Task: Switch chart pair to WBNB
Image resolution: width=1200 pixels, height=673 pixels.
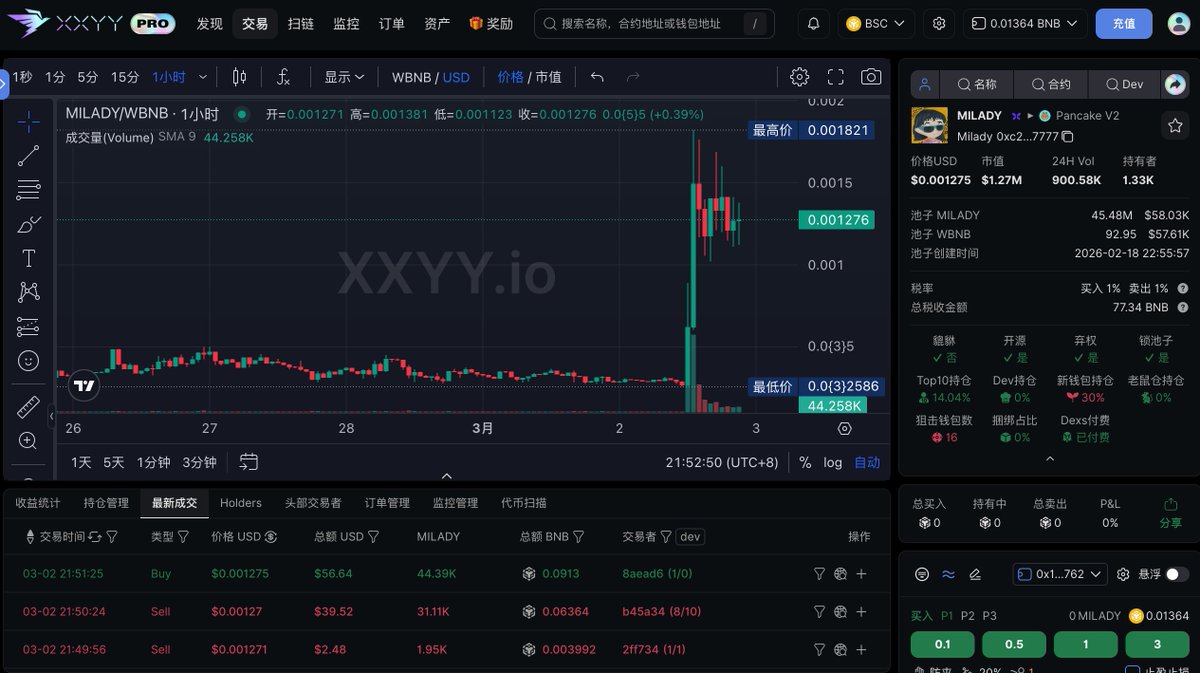Action: point(410,77)
